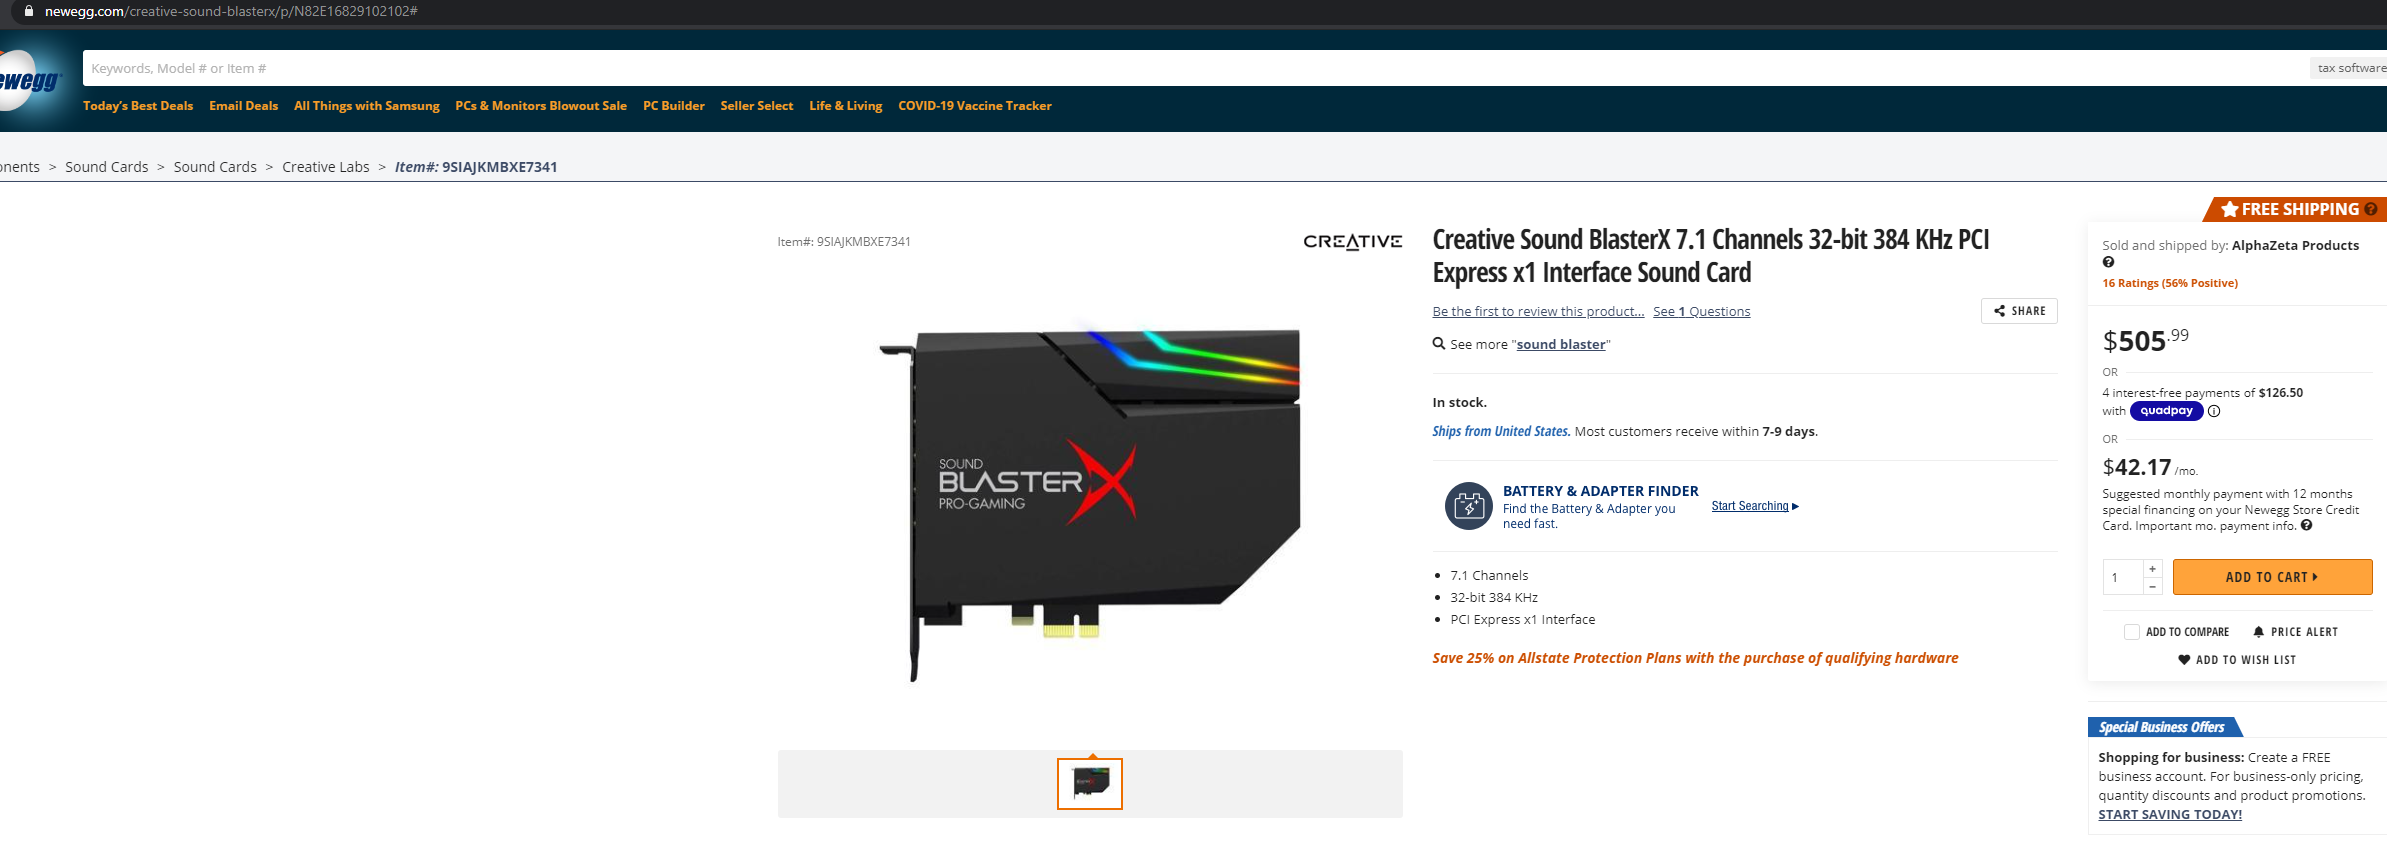Viewport: 2387px width, 853px height.
Task: Click the keyword search input field
Action: 1195,68
